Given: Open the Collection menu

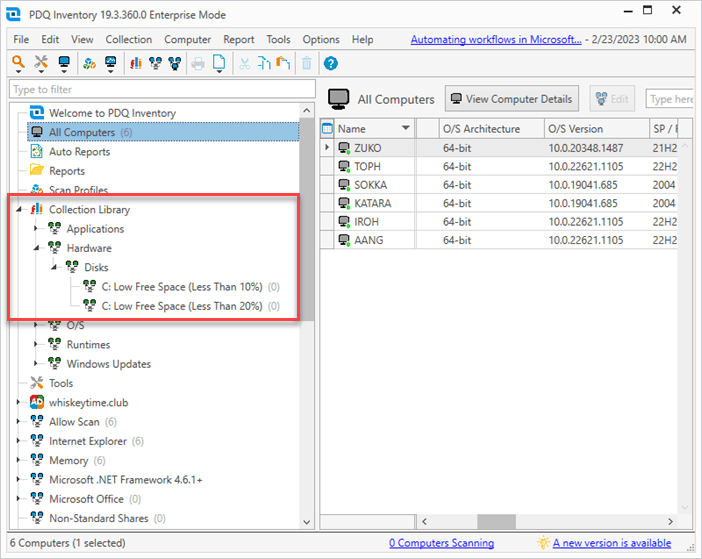Looking at the screenshot, I should 128,39.
